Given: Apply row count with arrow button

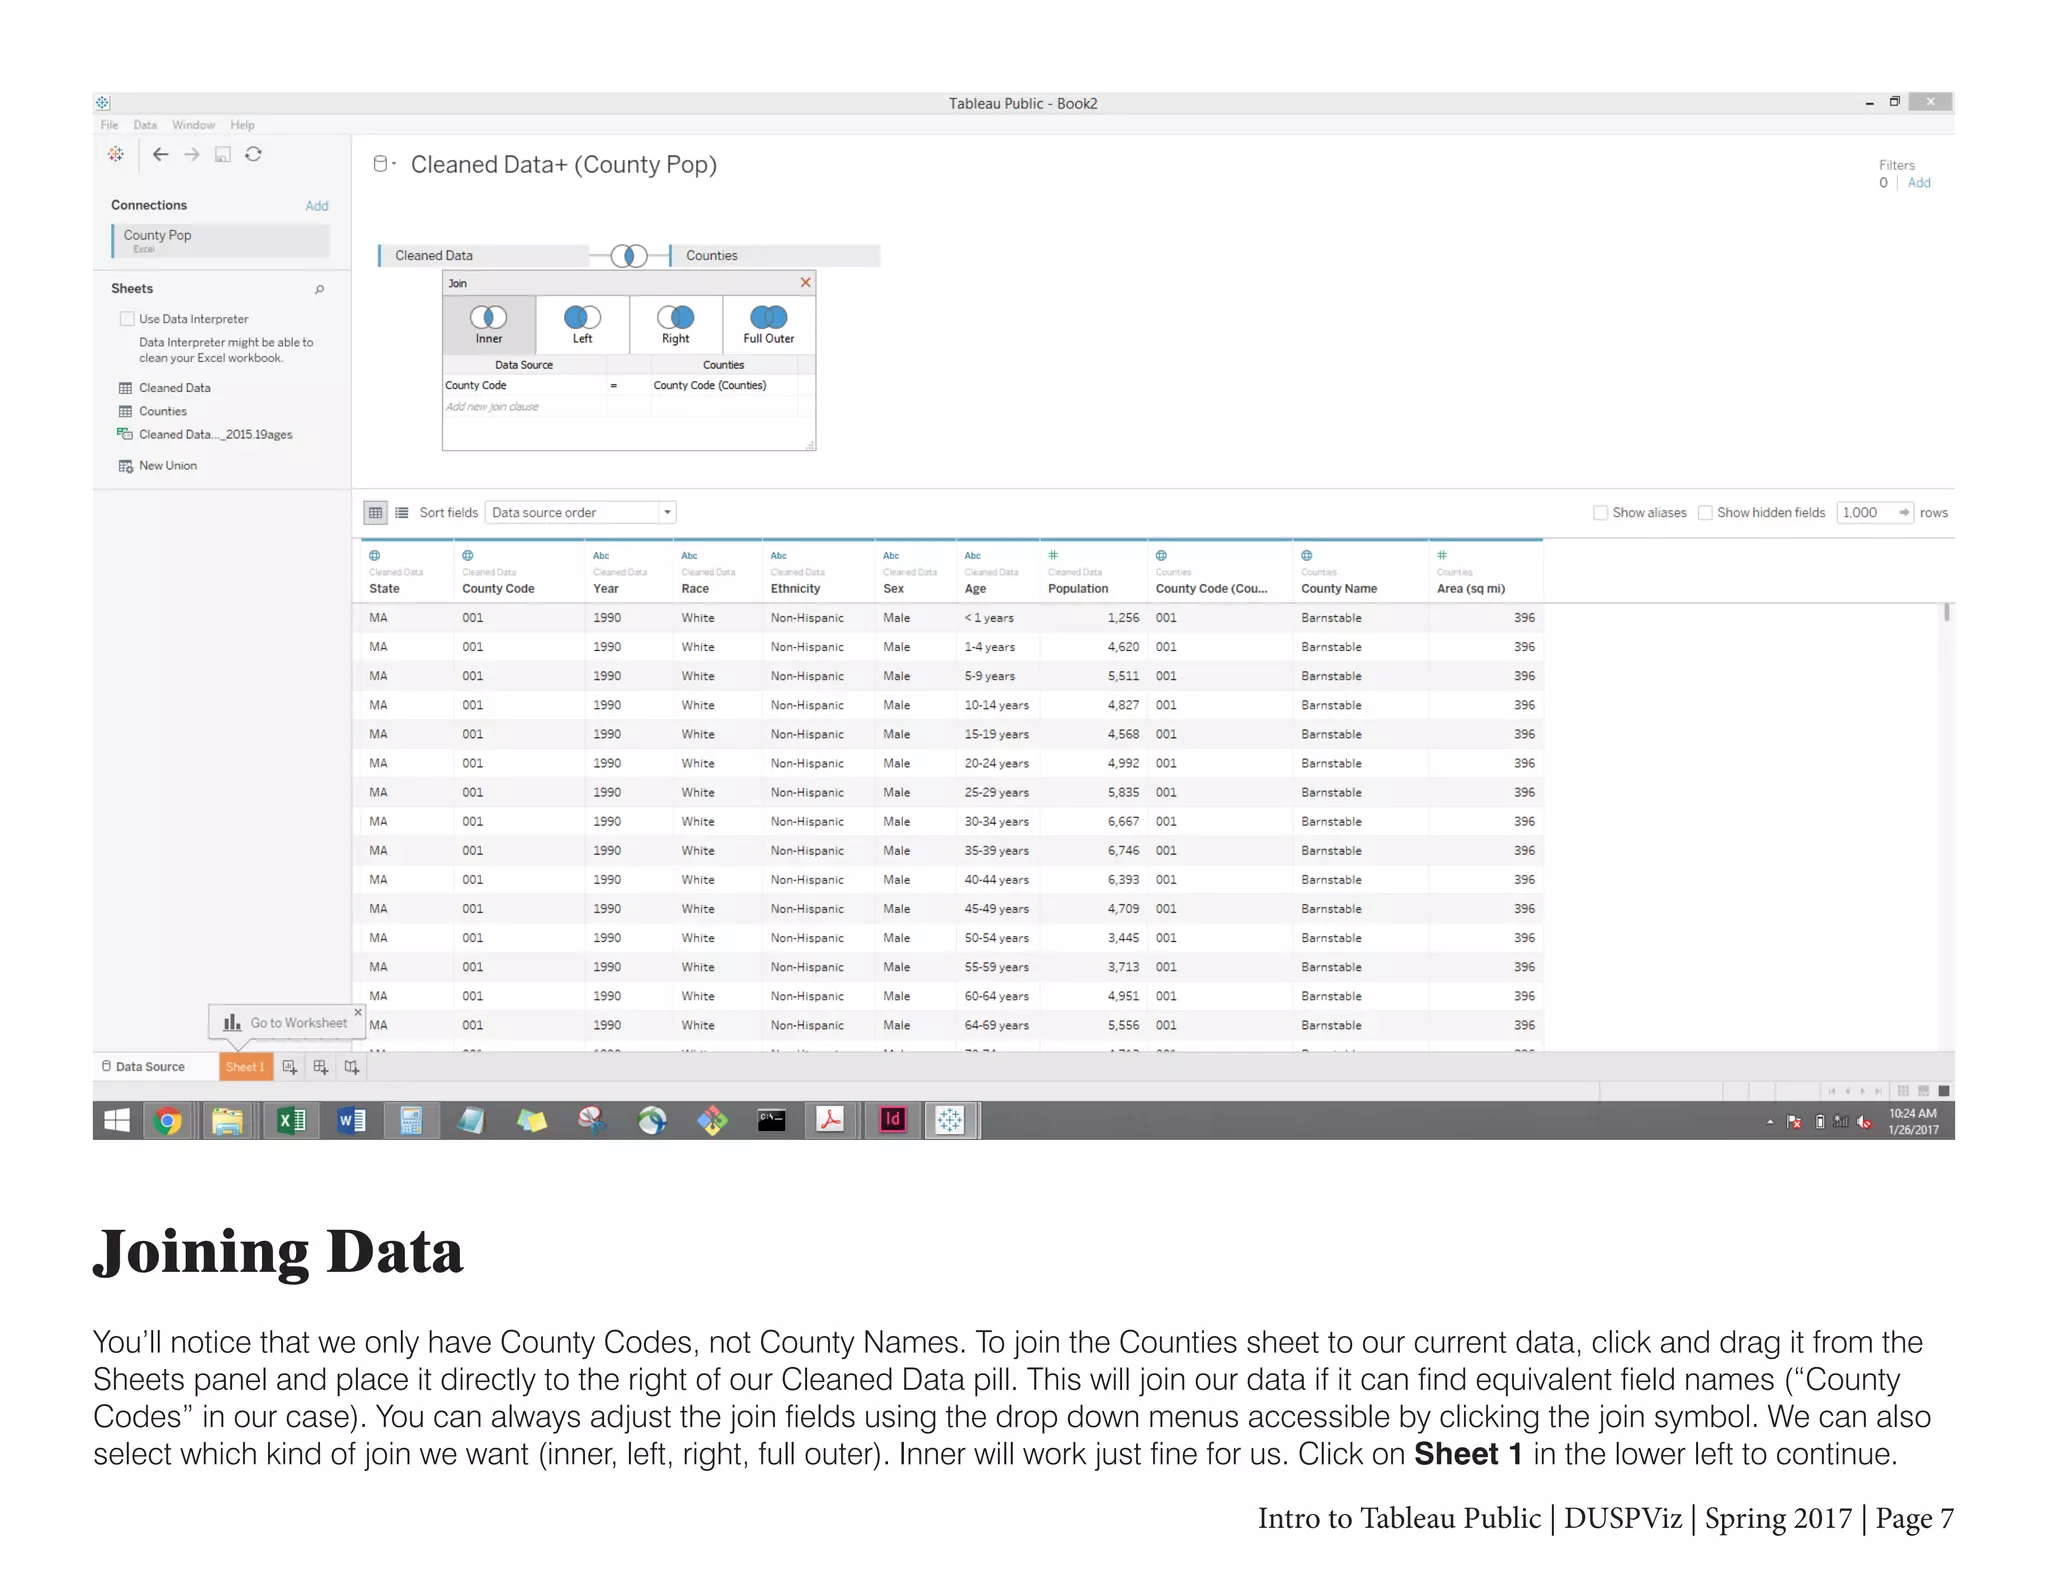Looking at the screenshot, I should 1905,513.
